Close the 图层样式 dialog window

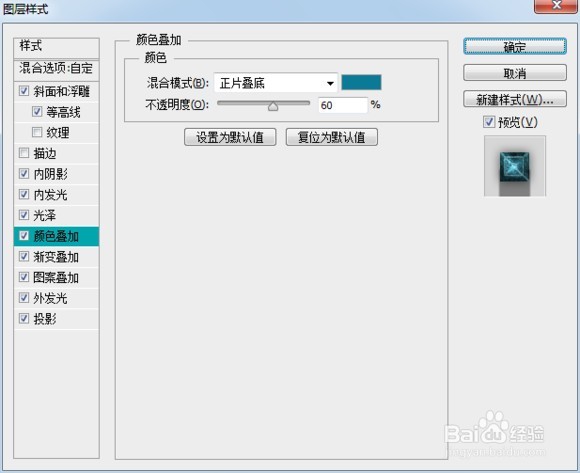pyautogui.click(x=556, y=6)
